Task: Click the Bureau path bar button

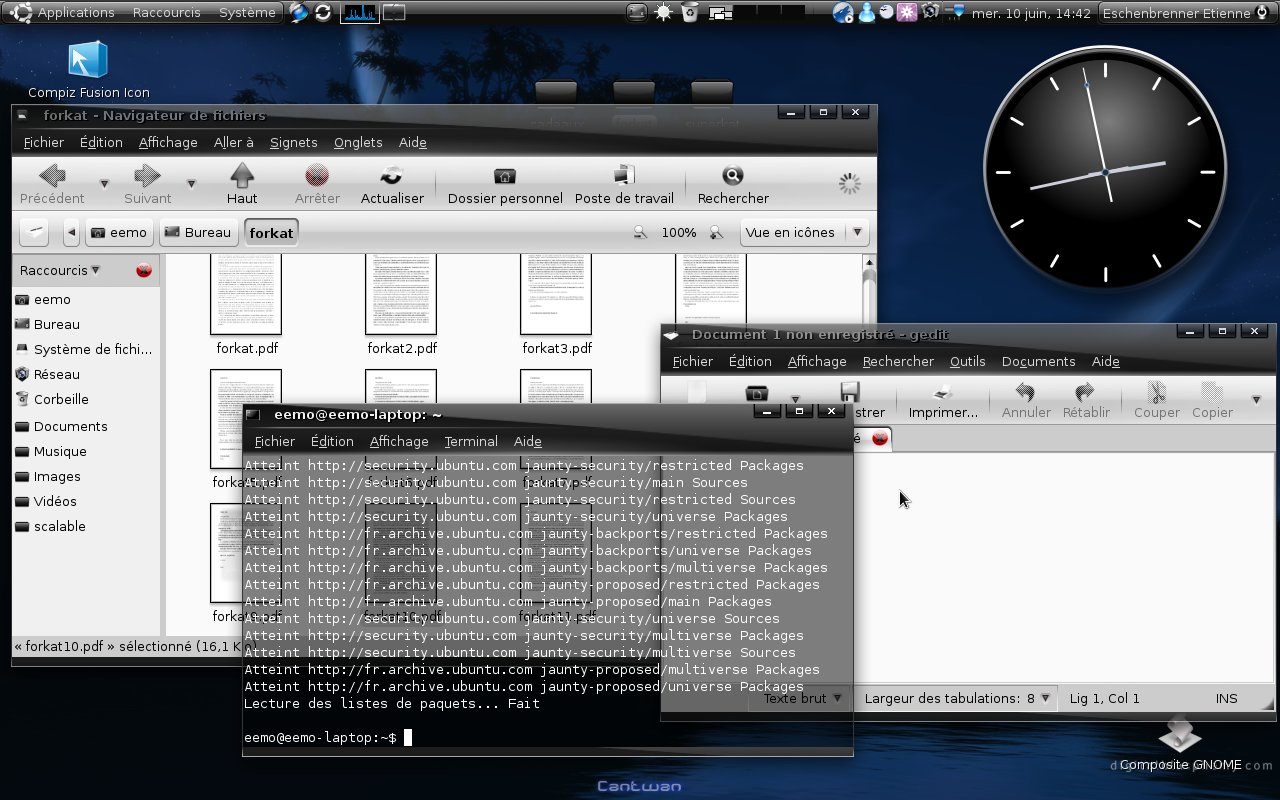Action: [198, 232]
